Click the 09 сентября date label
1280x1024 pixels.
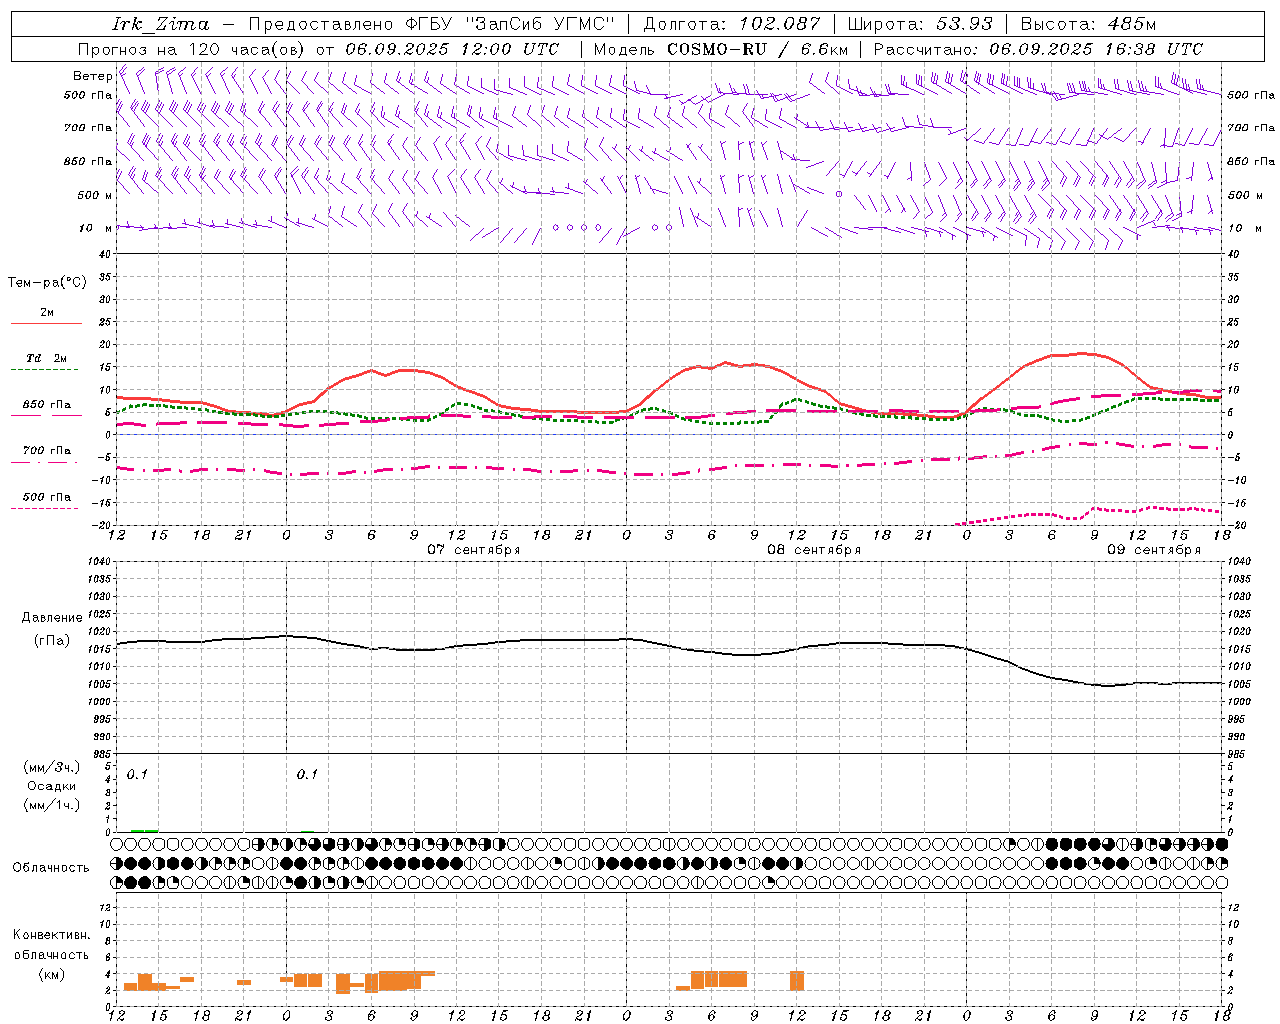click(x=1153, y=550)
